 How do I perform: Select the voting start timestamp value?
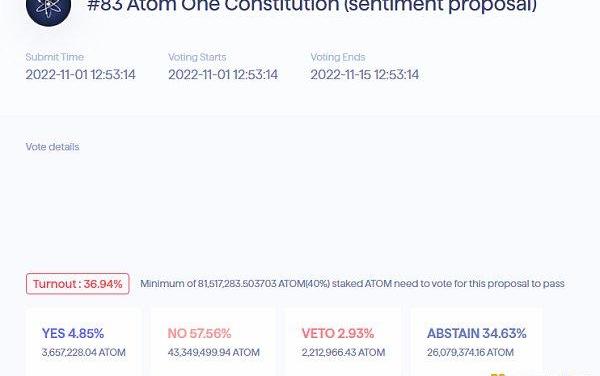point(223,74)
